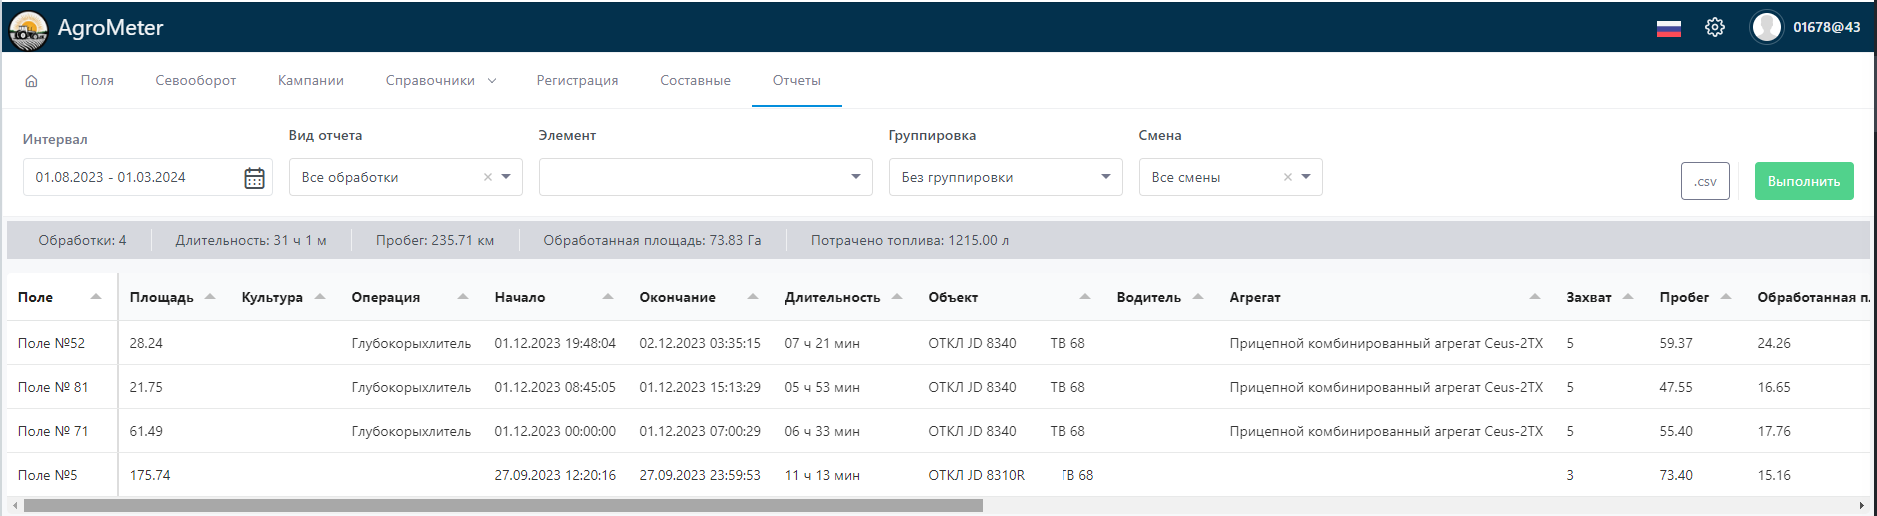The height and width of the screenshot is (516, 1877).
Task: Click summary Обработки: 4
Action: pos(82,240)
